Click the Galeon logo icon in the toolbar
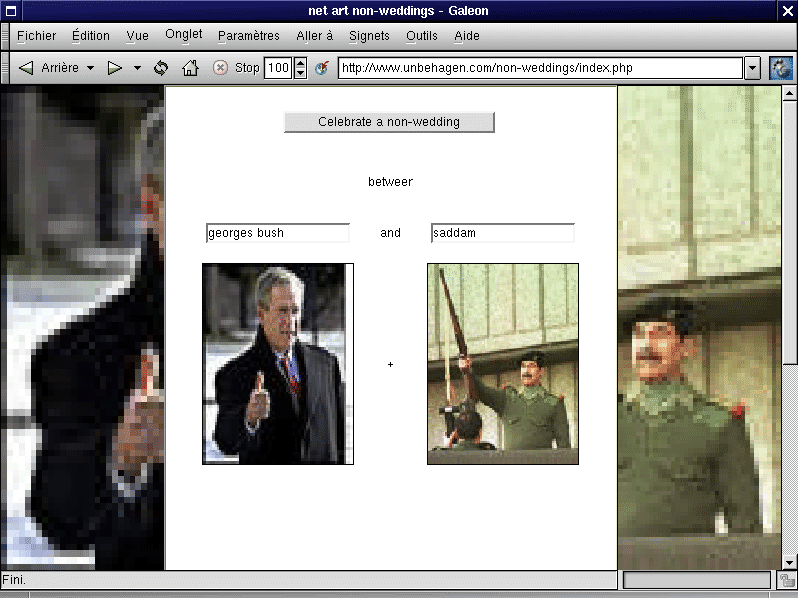798x598 pixels. [x=781, y=68]
